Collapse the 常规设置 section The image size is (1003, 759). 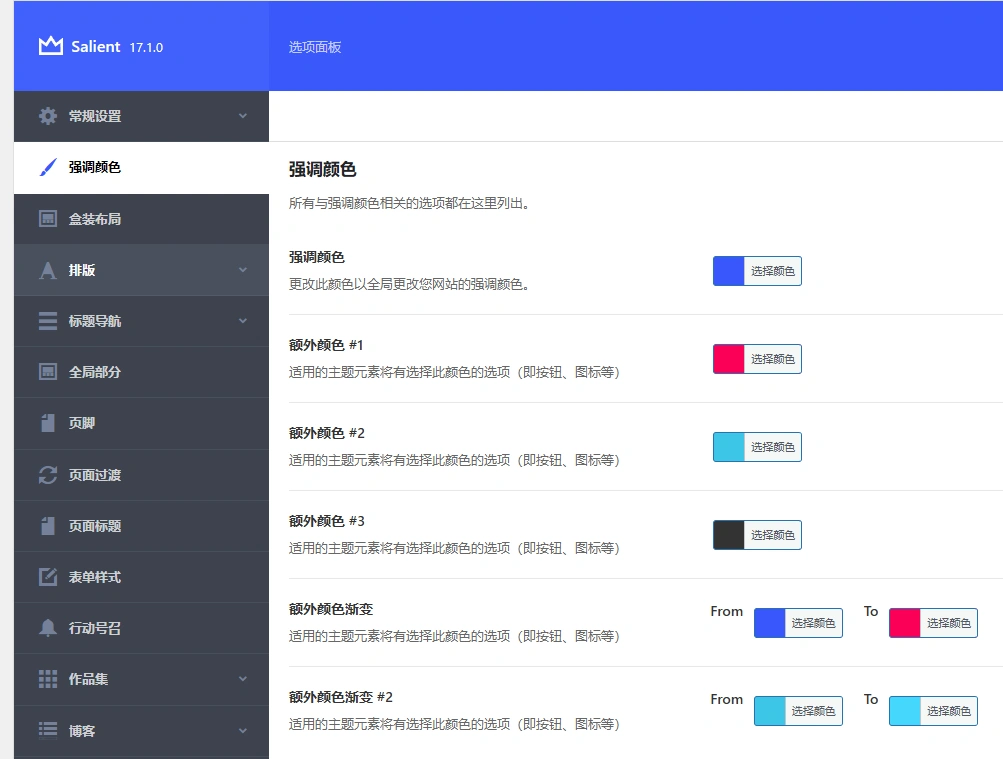tap(240, 116)
